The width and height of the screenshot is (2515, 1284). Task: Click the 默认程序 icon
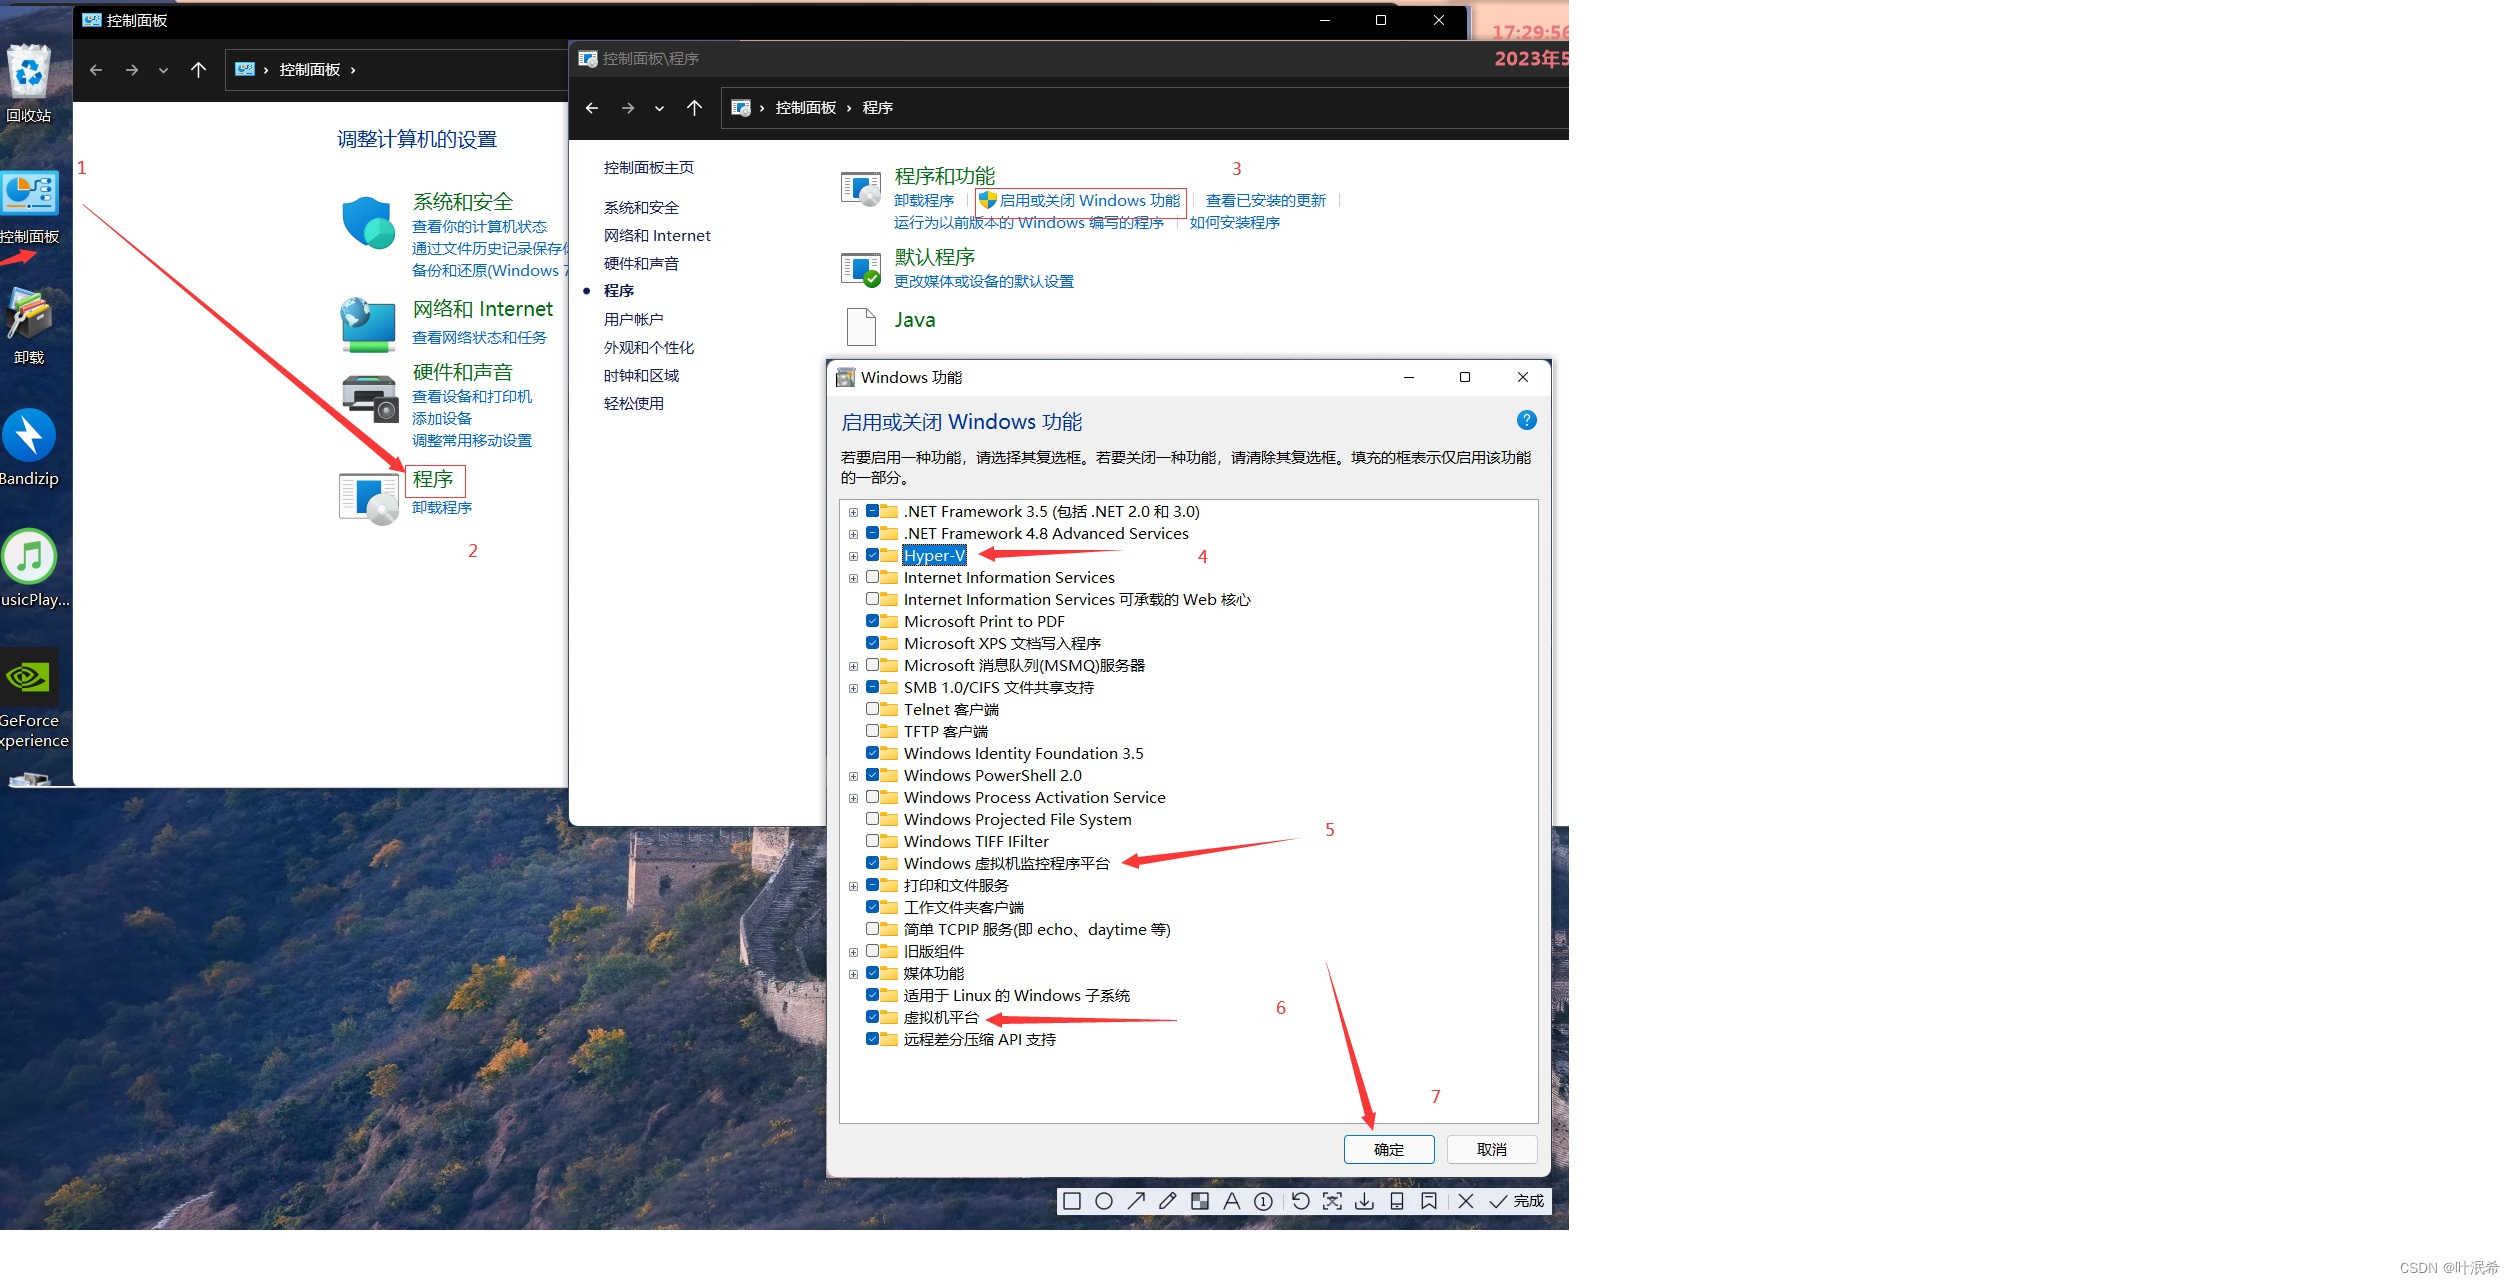coord(860,269)
